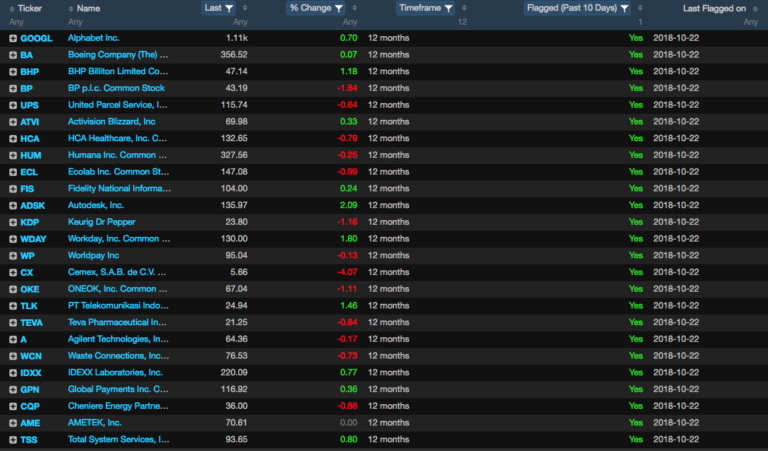Screen dimensions: 768x451
Task: Click the GPN ticker symbol
Action: point(30,390)
